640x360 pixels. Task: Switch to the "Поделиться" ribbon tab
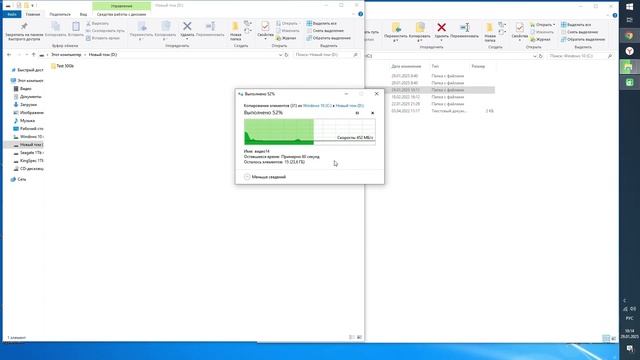[x=60, y=14]
